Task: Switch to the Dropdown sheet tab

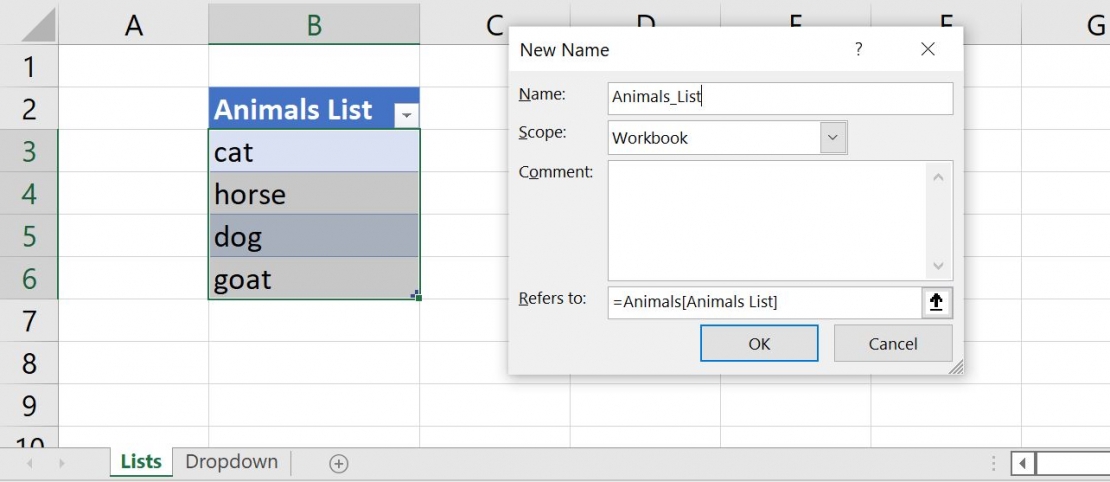Action: [231, 462]
